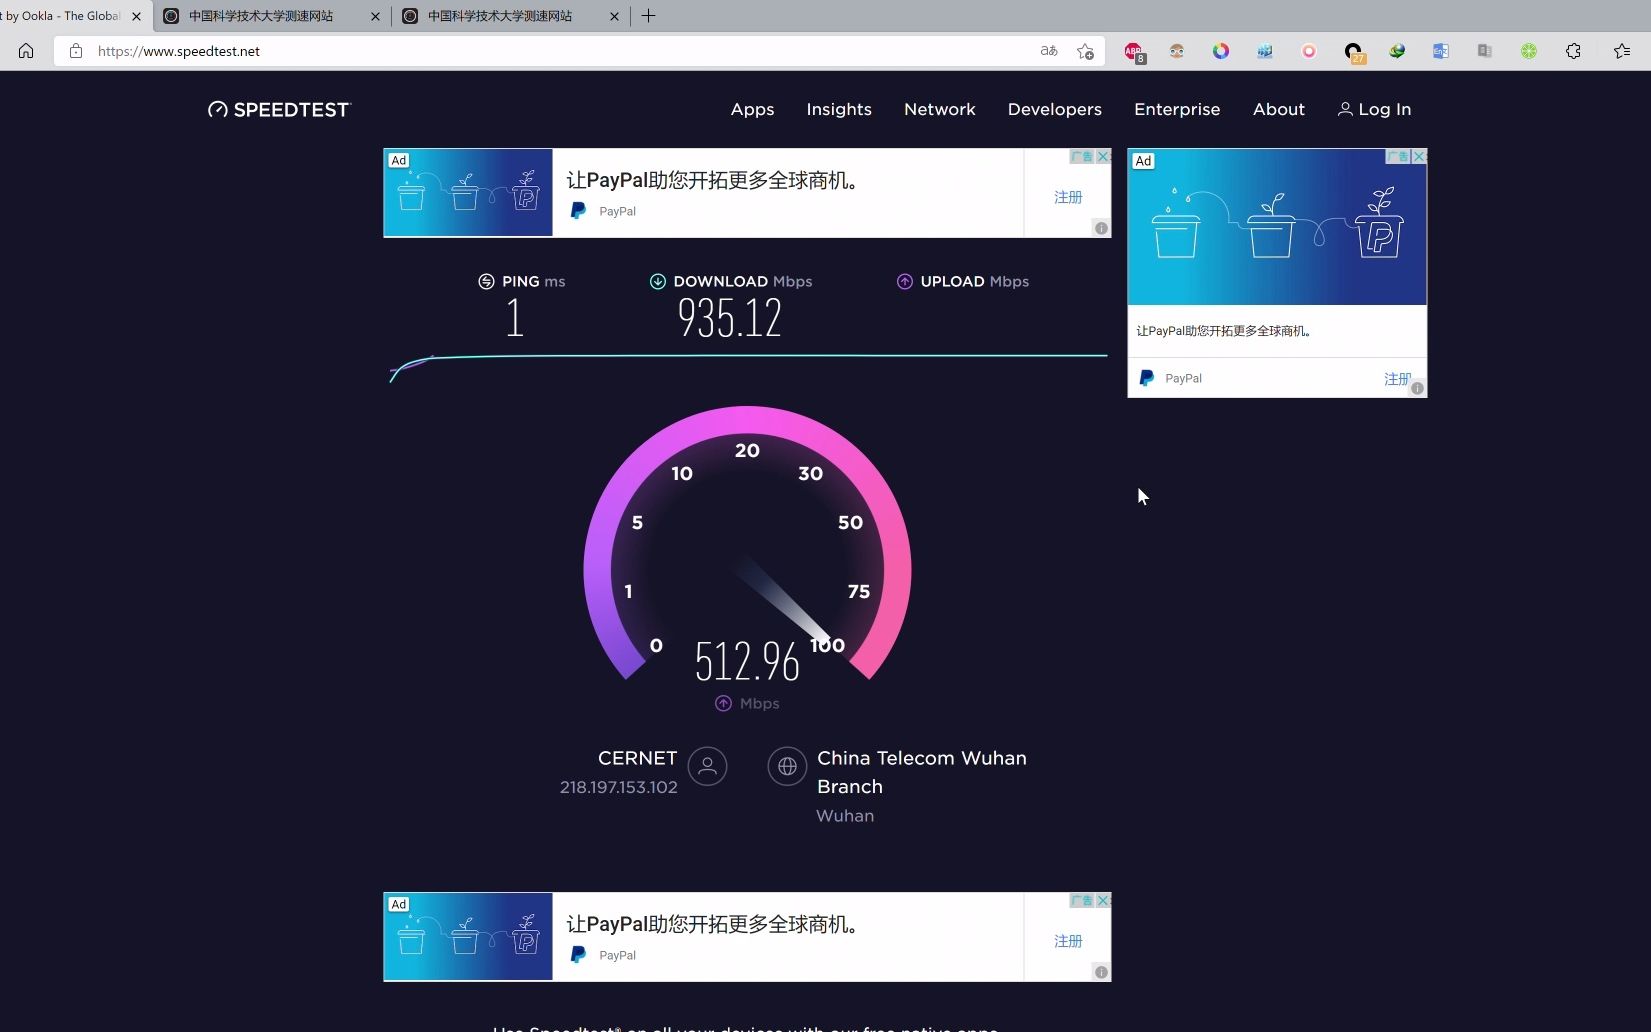Click the face with glasses extension icon
Image resolution: width=1651 pixels, height=1032 pixels.
pos(1177,51)
